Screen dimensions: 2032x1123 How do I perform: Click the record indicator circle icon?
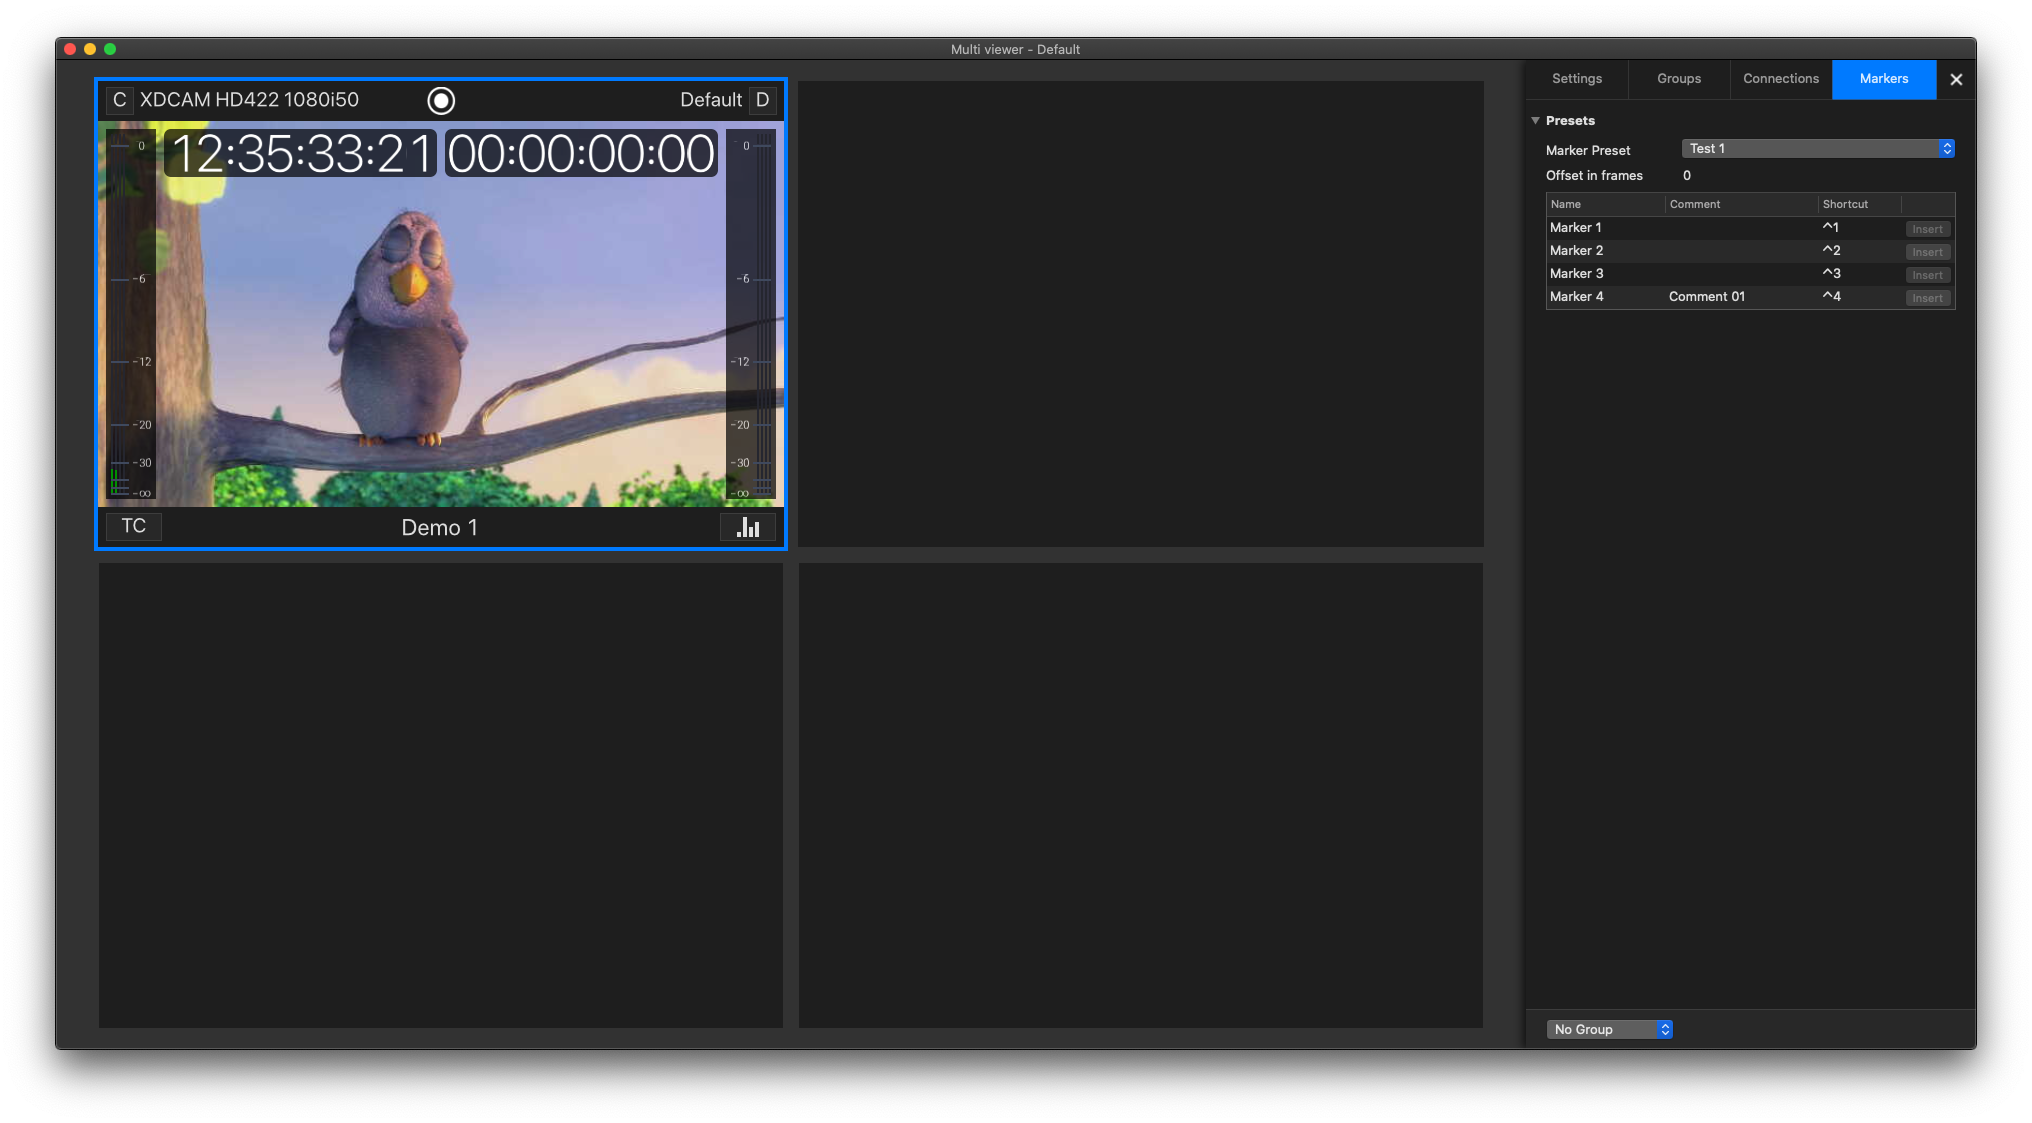point(441,100)
